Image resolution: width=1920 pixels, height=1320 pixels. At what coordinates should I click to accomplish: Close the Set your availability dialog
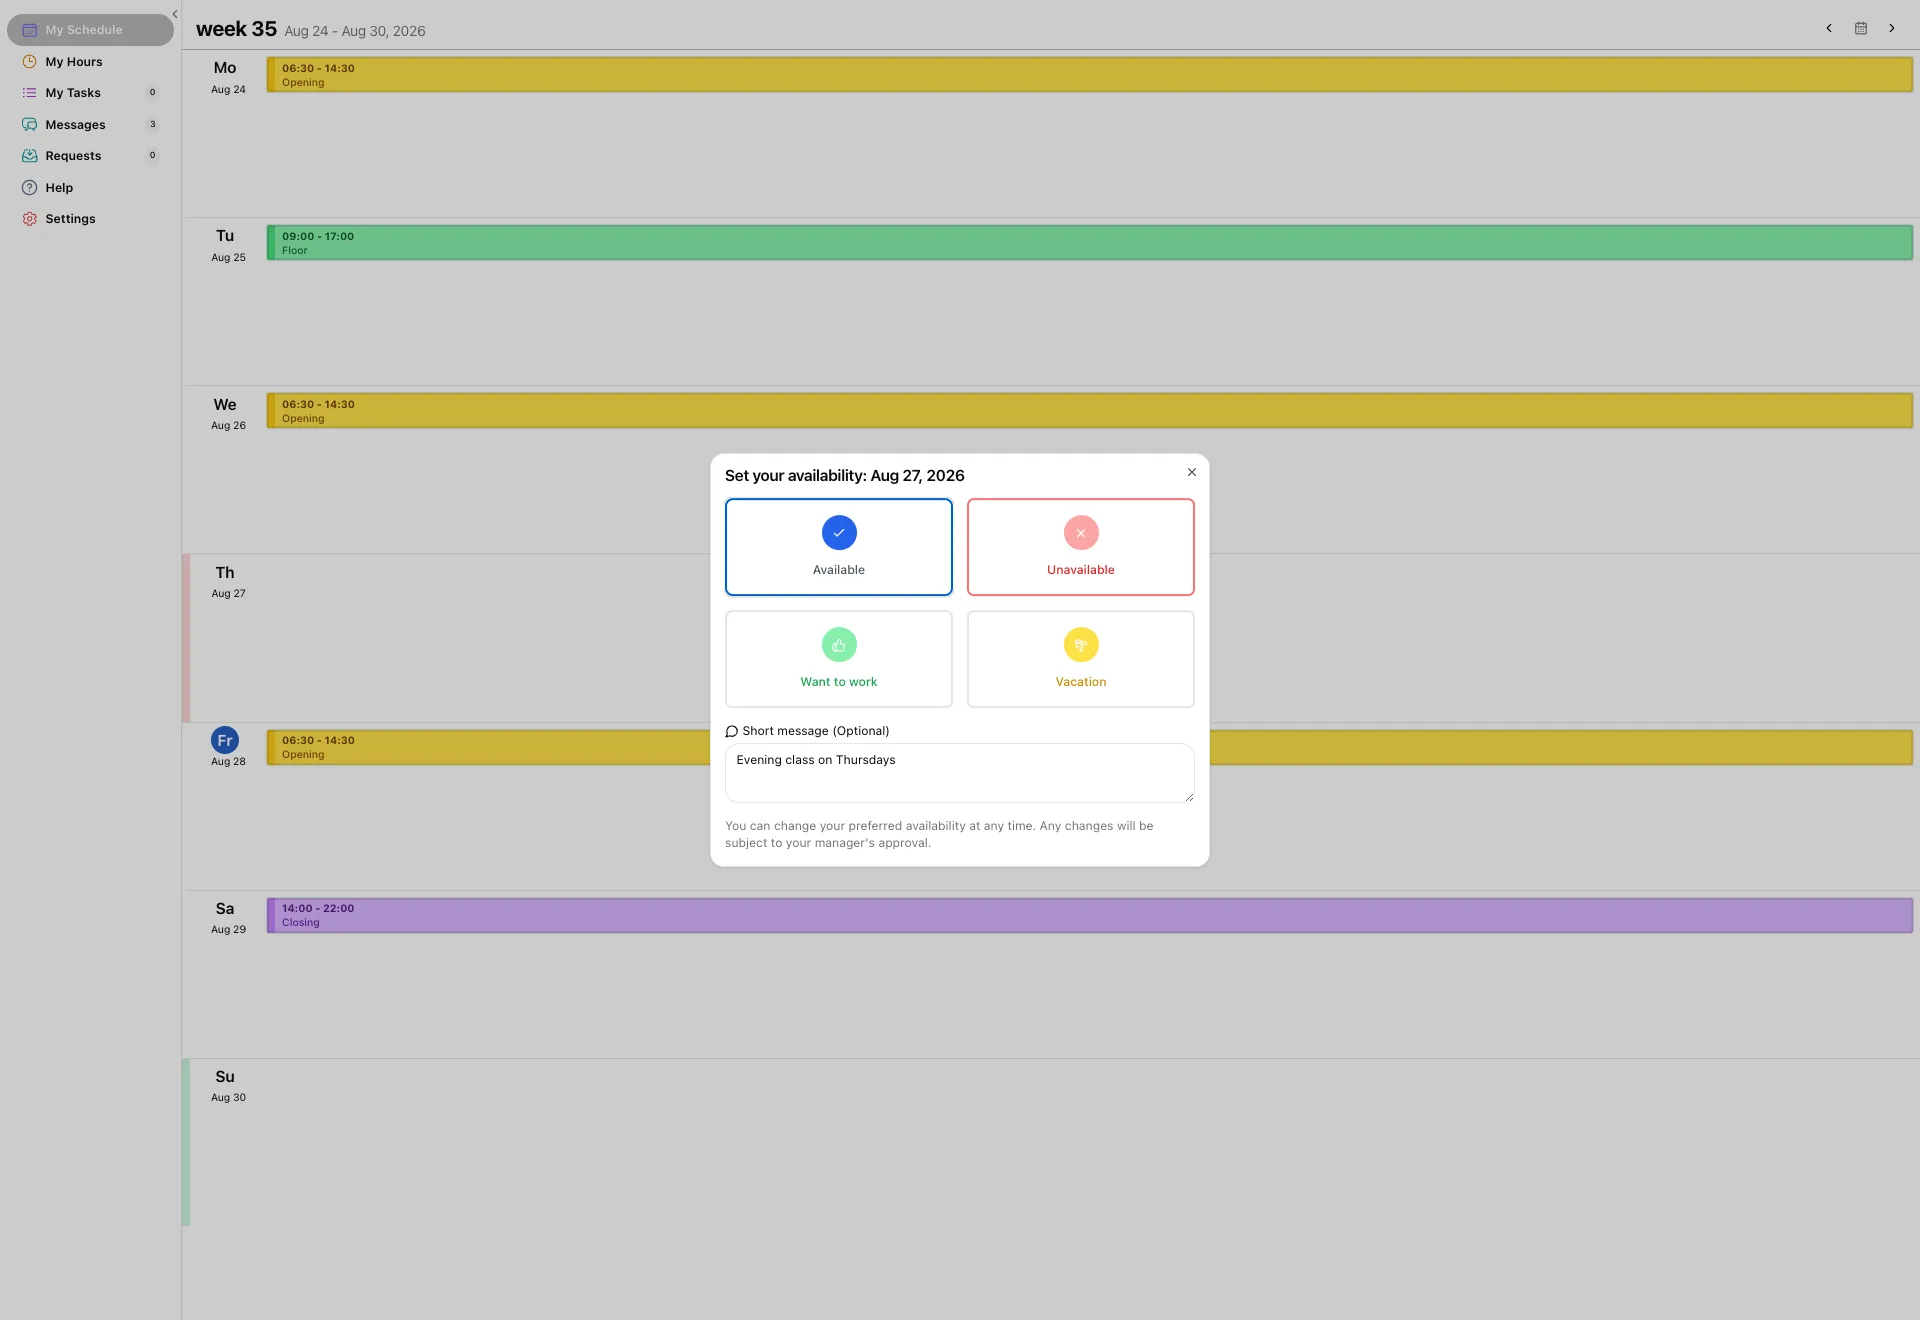pos(1191,472)
